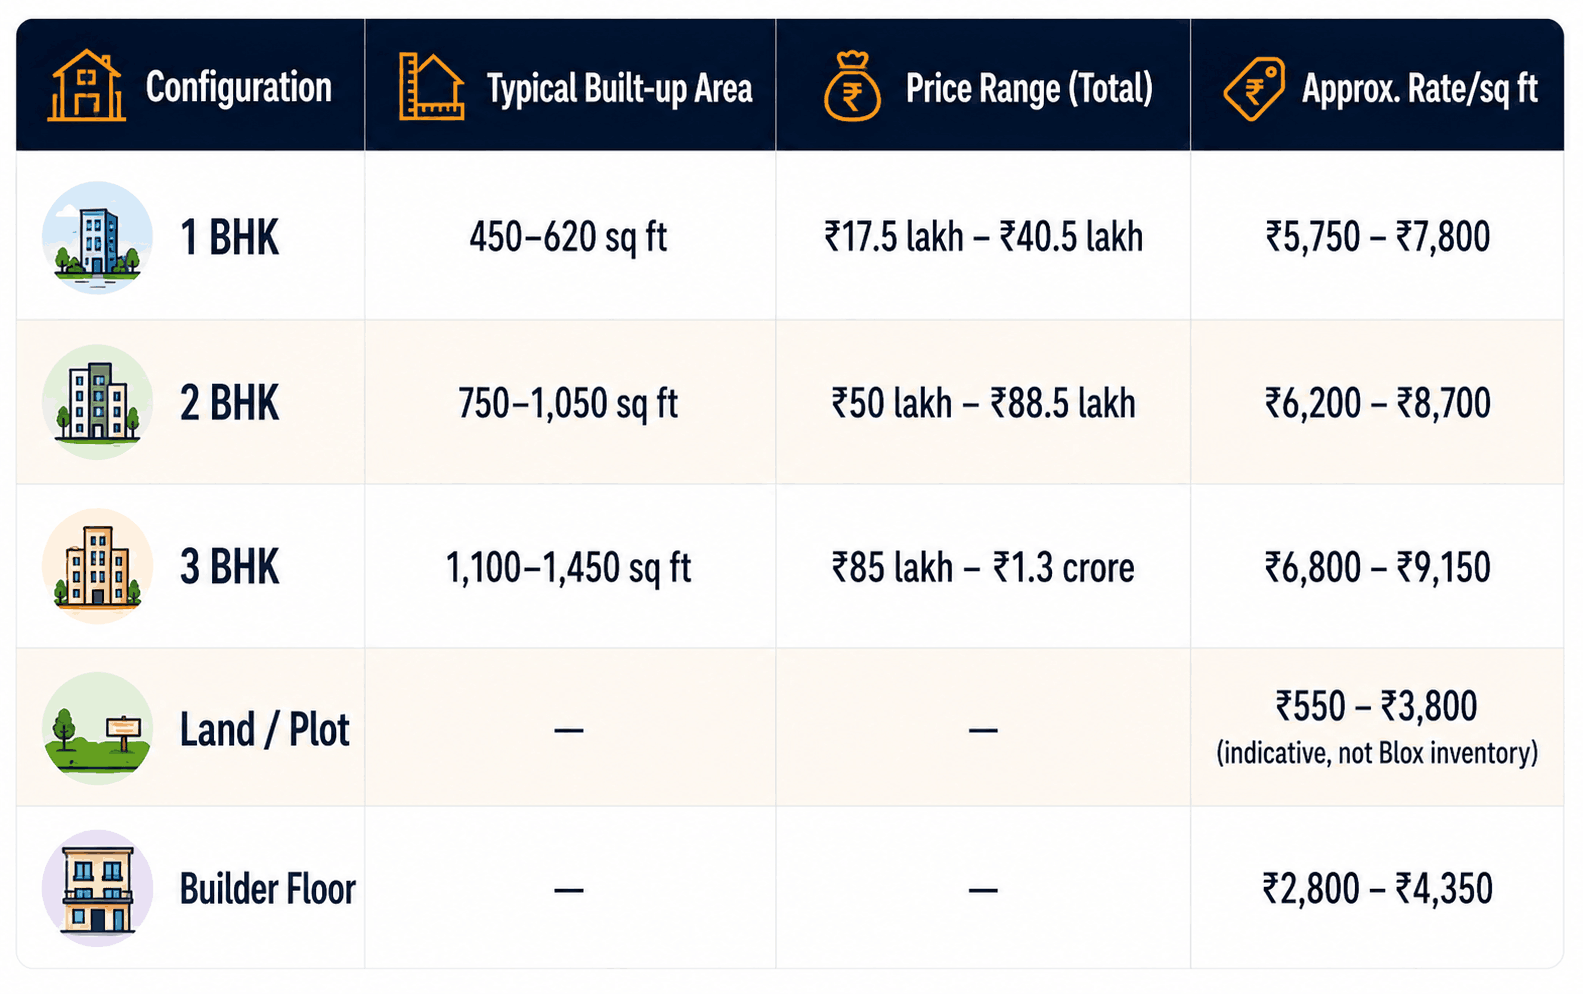Click the Builder Floor row label

click(x=267, y=889)
